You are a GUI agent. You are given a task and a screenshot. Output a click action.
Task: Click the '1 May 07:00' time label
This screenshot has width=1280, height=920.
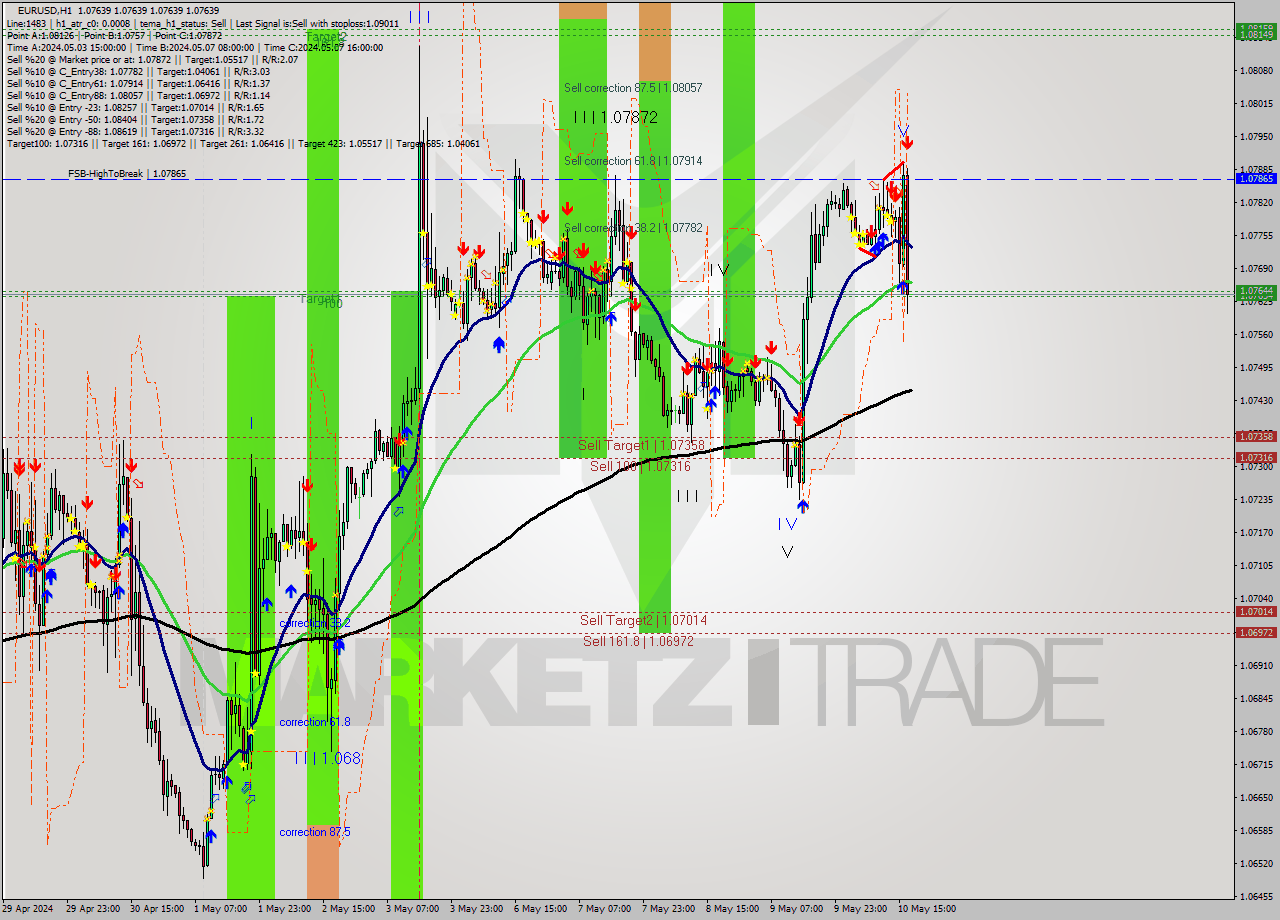220,909
